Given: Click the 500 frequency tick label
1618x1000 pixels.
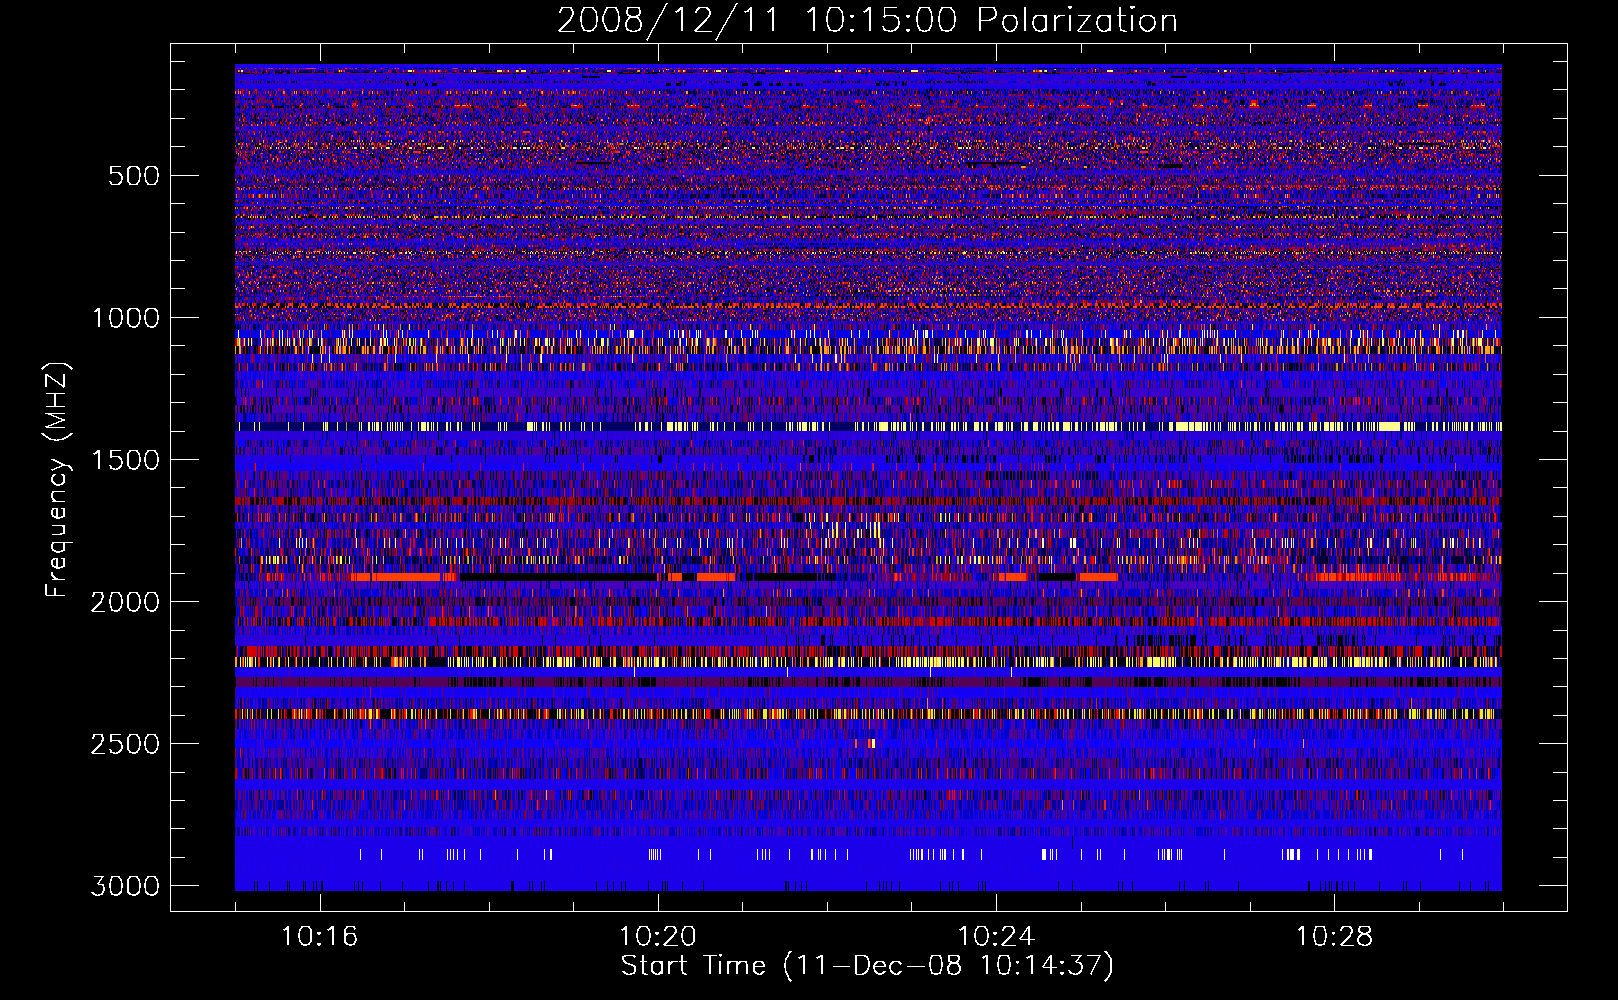Looking at the screenshot, I should pyautogui.click(x=134, y=176).
